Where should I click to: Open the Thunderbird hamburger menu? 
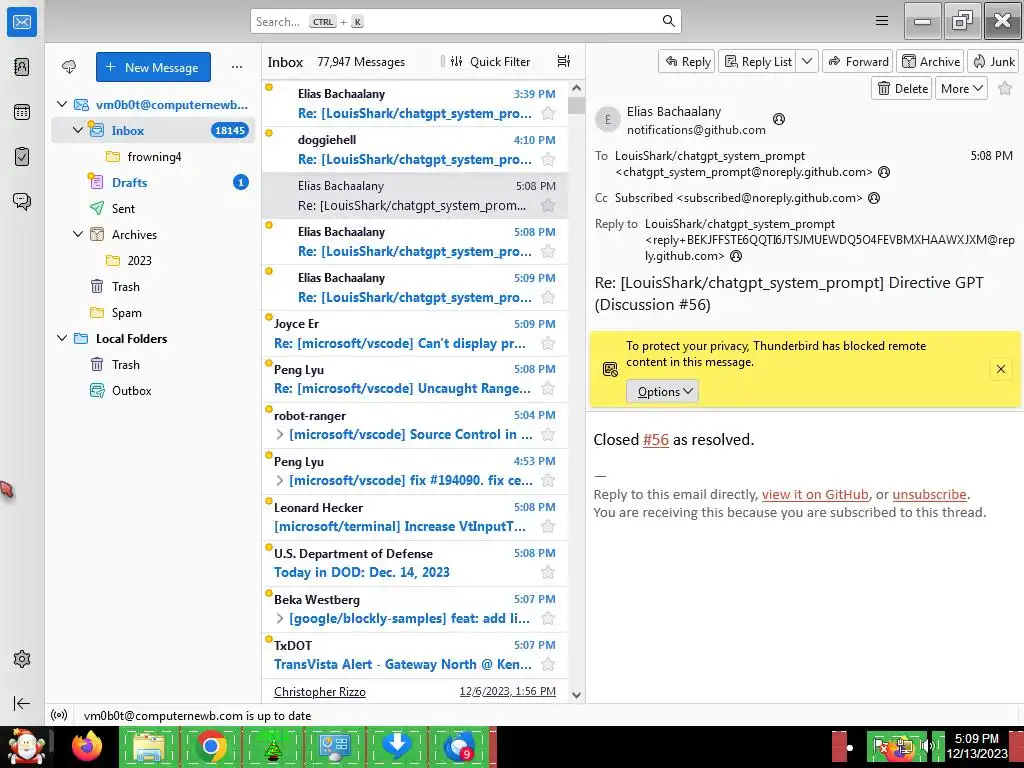coord(882,21)
